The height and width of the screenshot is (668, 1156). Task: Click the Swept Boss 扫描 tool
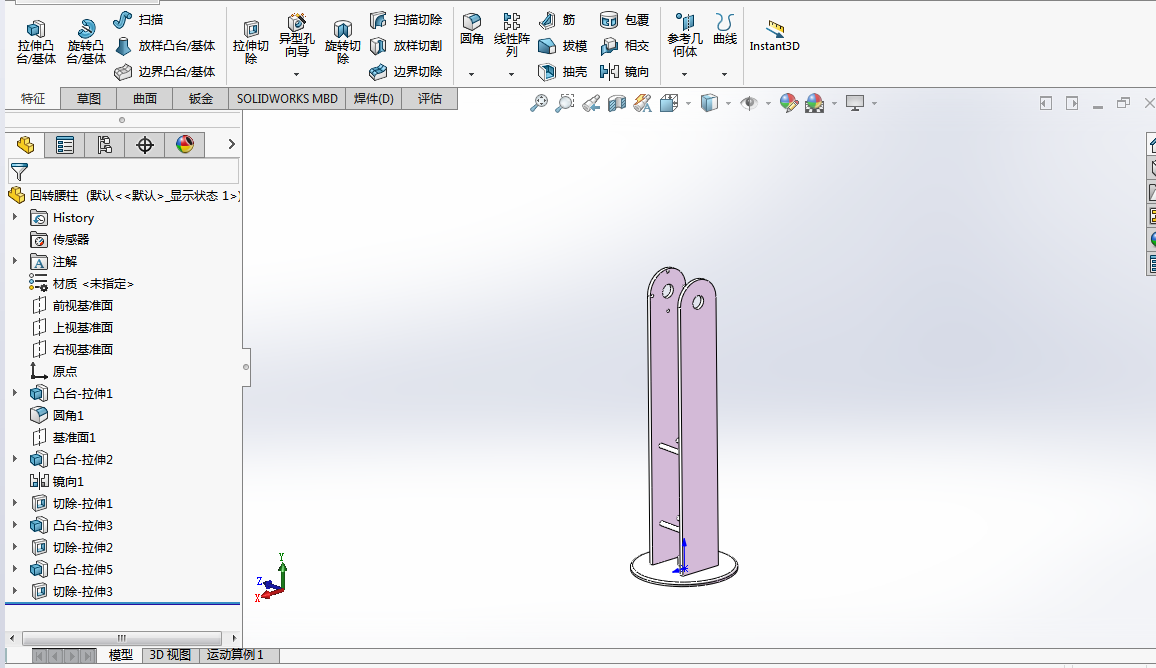[139, 20]
